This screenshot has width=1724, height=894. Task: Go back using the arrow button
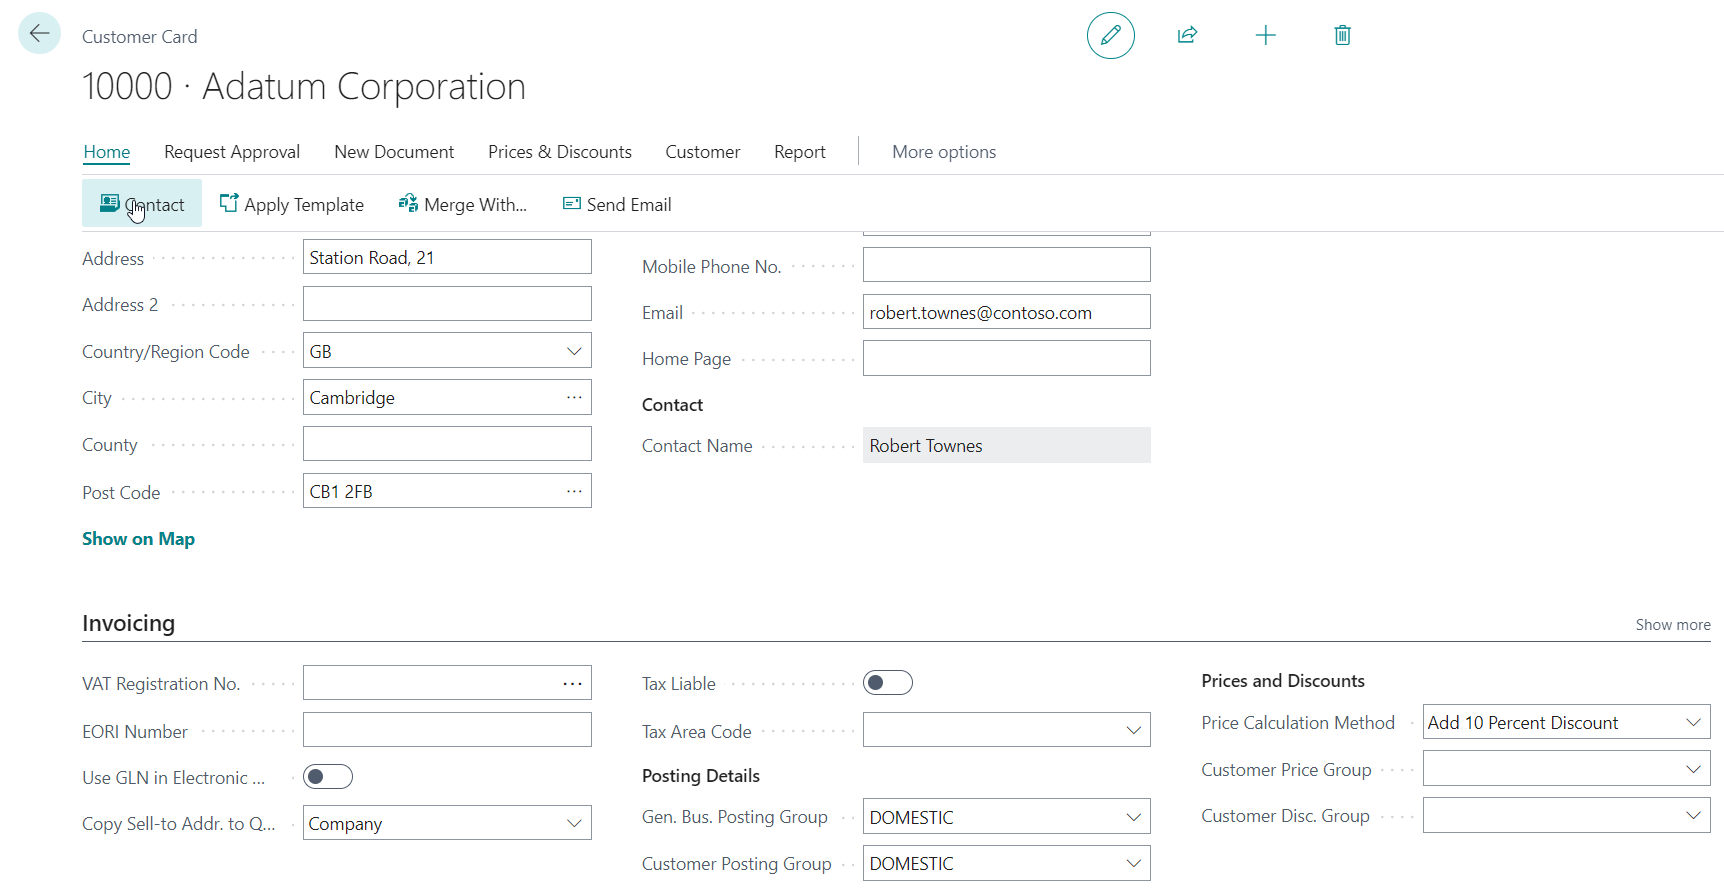pyautogui.click(x=39, y=33)
